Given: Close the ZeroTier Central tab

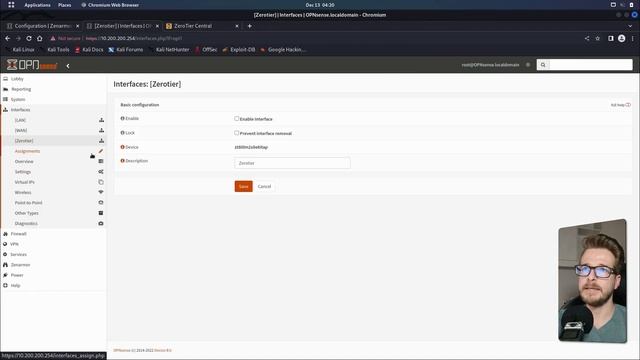Looking at the screenshot, I should pyautogui.click(x=237, y=26).
